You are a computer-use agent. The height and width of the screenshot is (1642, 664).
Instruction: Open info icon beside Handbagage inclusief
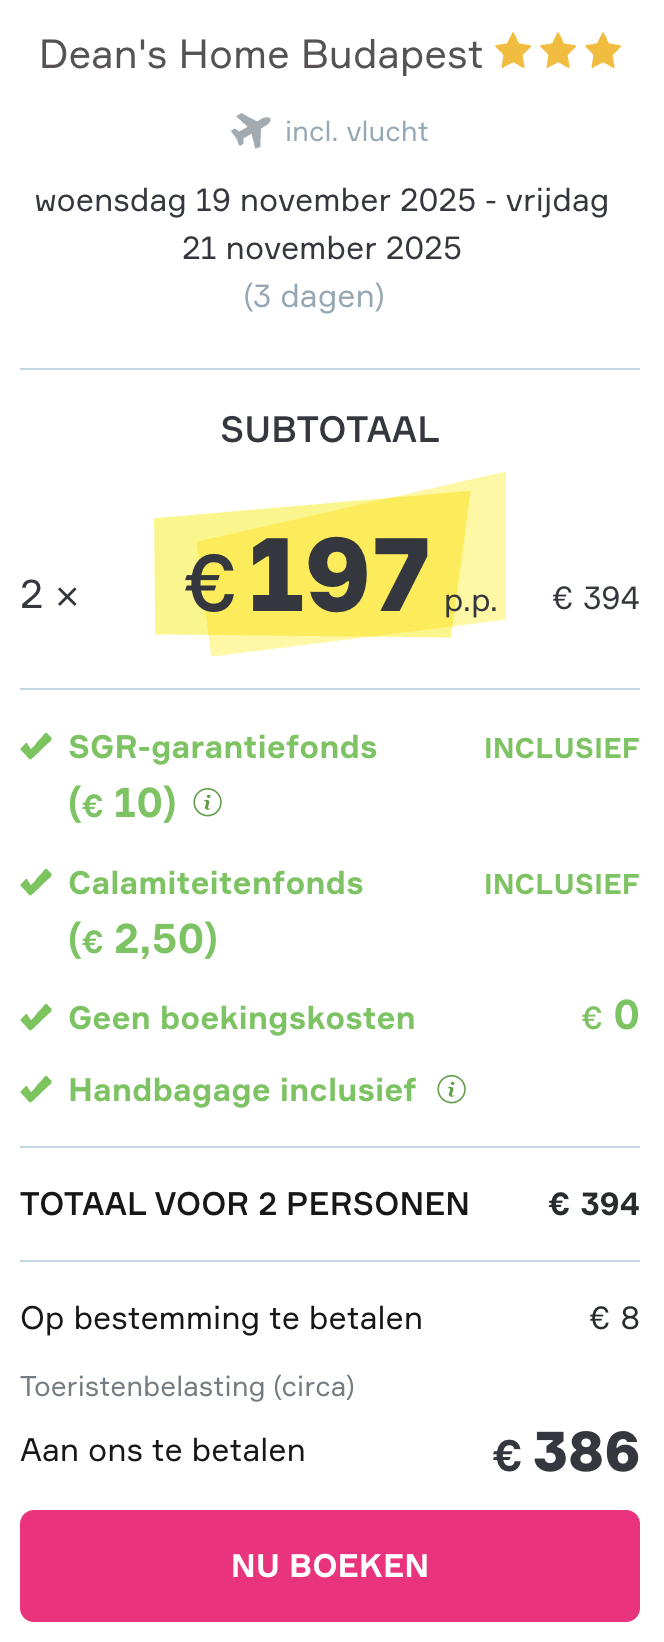point(451,1090)
